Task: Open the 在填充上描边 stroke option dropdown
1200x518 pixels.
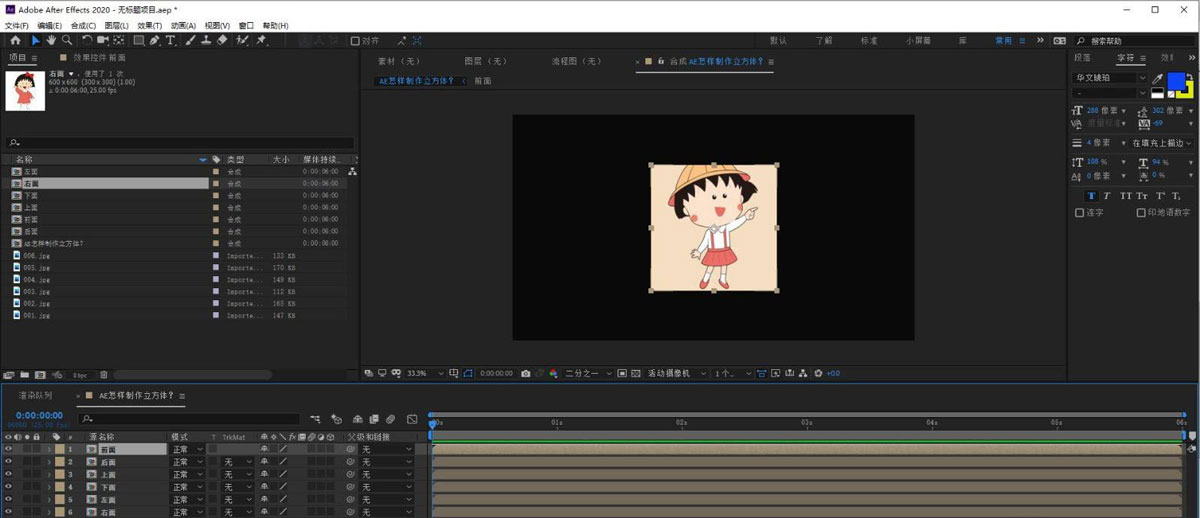Action: (x=1162, y=143)
